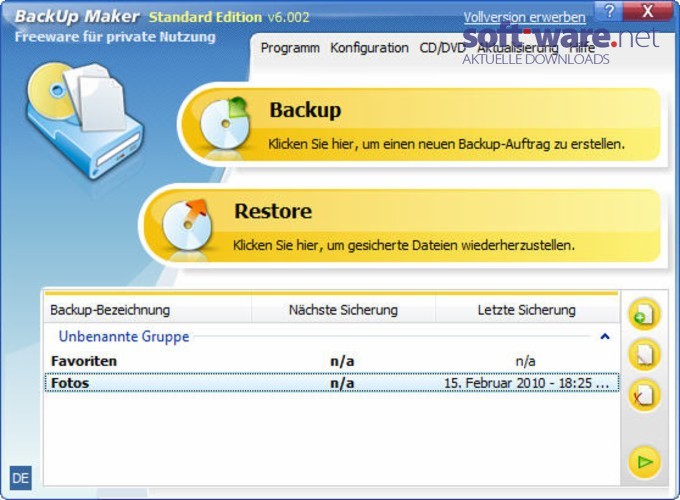Screen dimensions: 680x500
Task: Click the n/a last backup cell for Favoriten
Action: [525, 361]
